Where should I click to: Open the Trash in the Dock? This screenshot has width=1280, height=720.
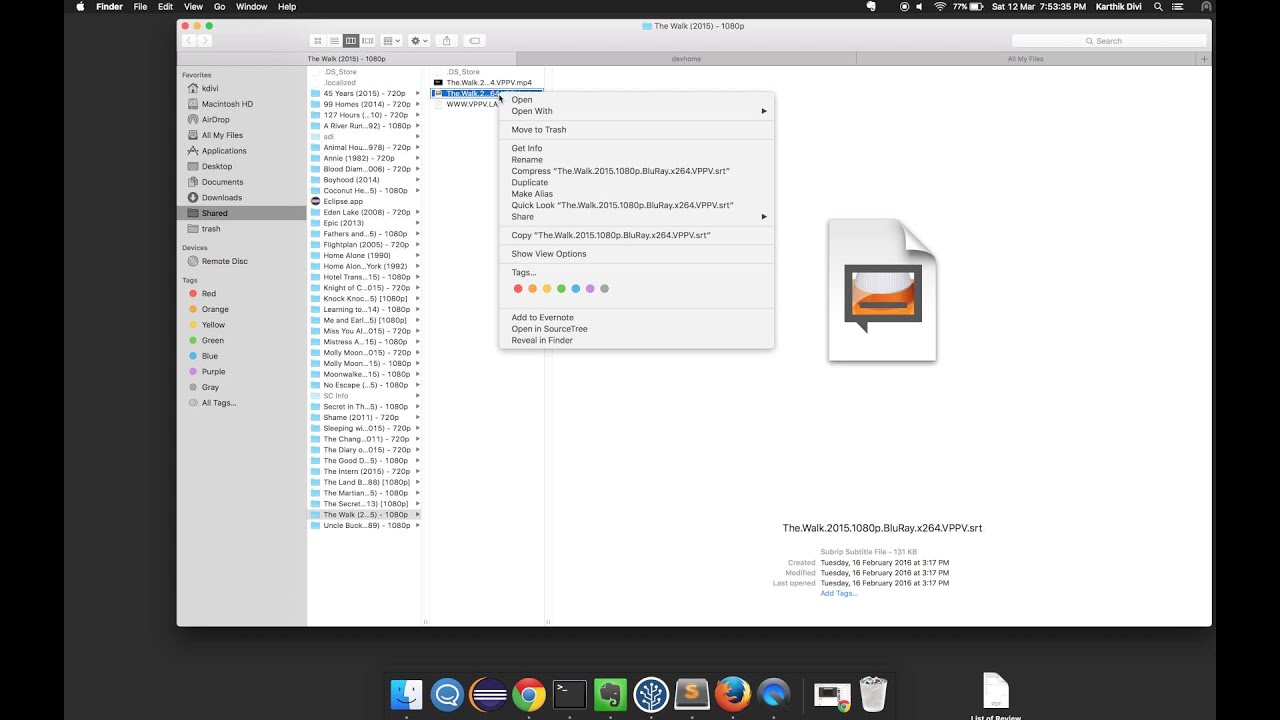coord(873,694)
